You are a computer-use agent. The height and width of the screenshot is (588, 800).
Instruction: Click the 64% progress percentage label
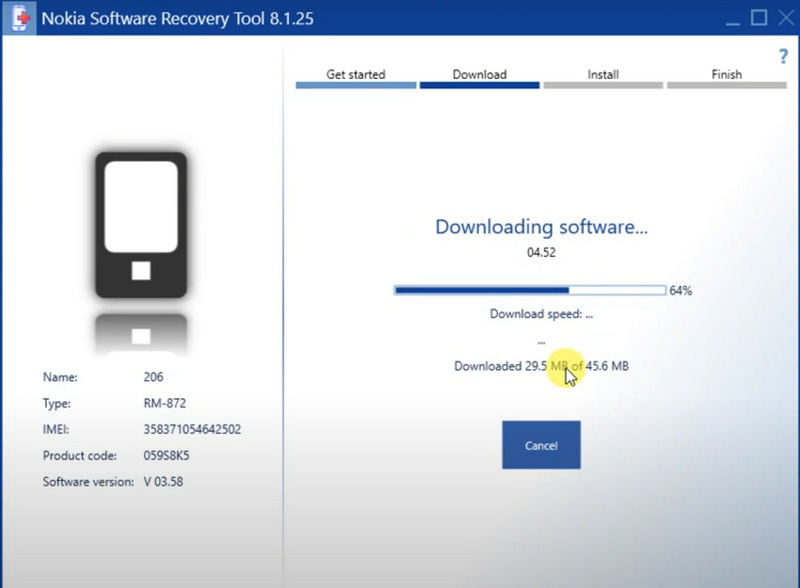(681, 291)
